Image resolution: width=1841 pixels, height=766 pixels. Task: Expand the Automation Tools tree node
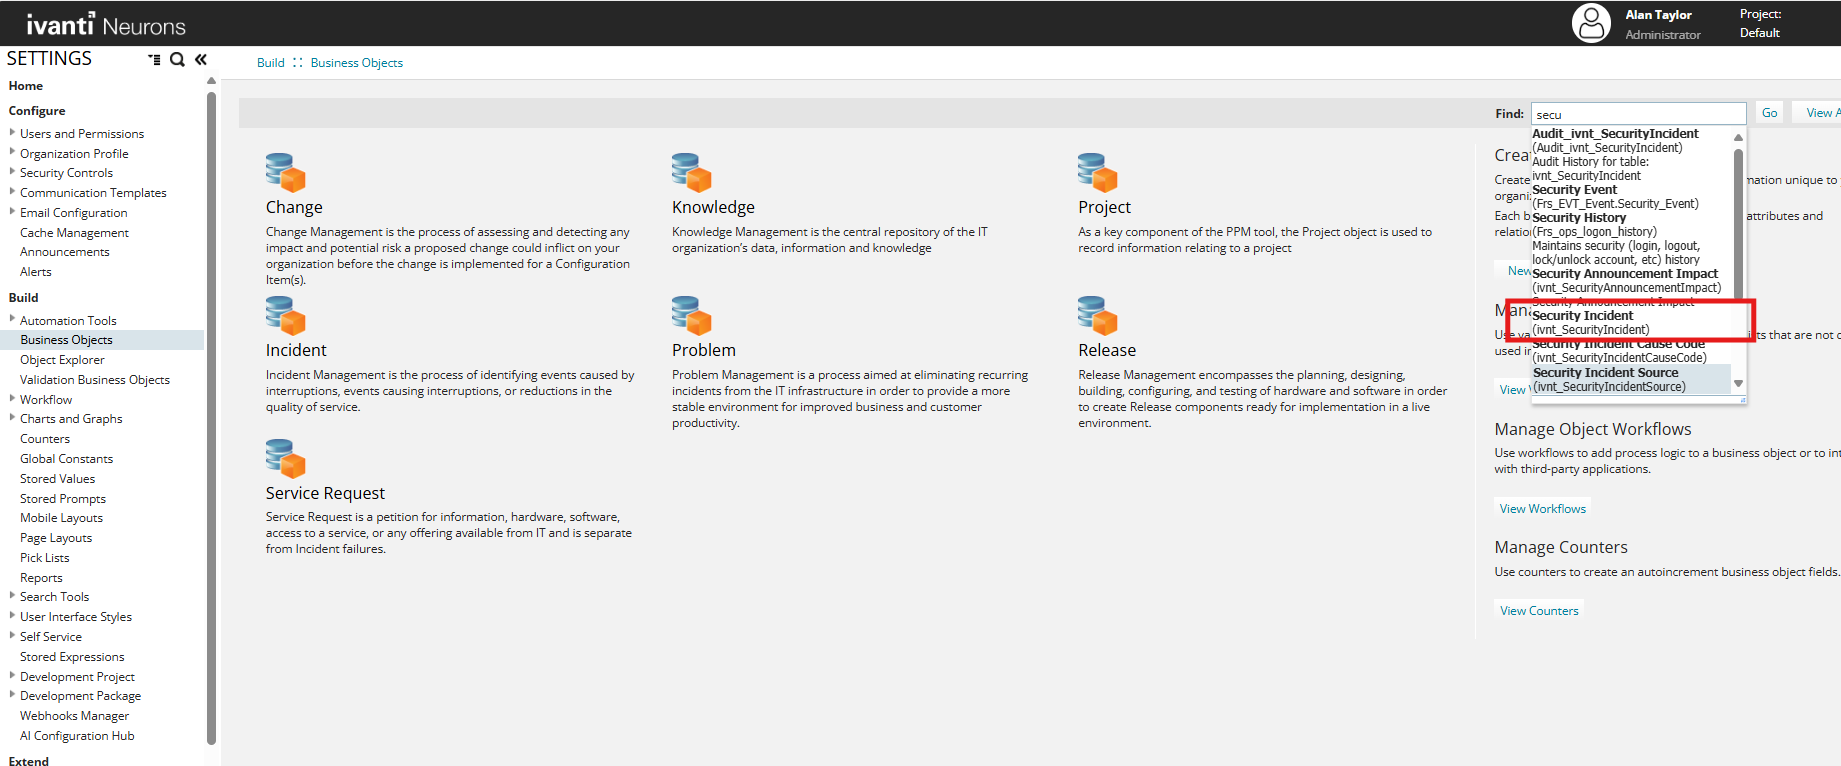coord(12,320)
